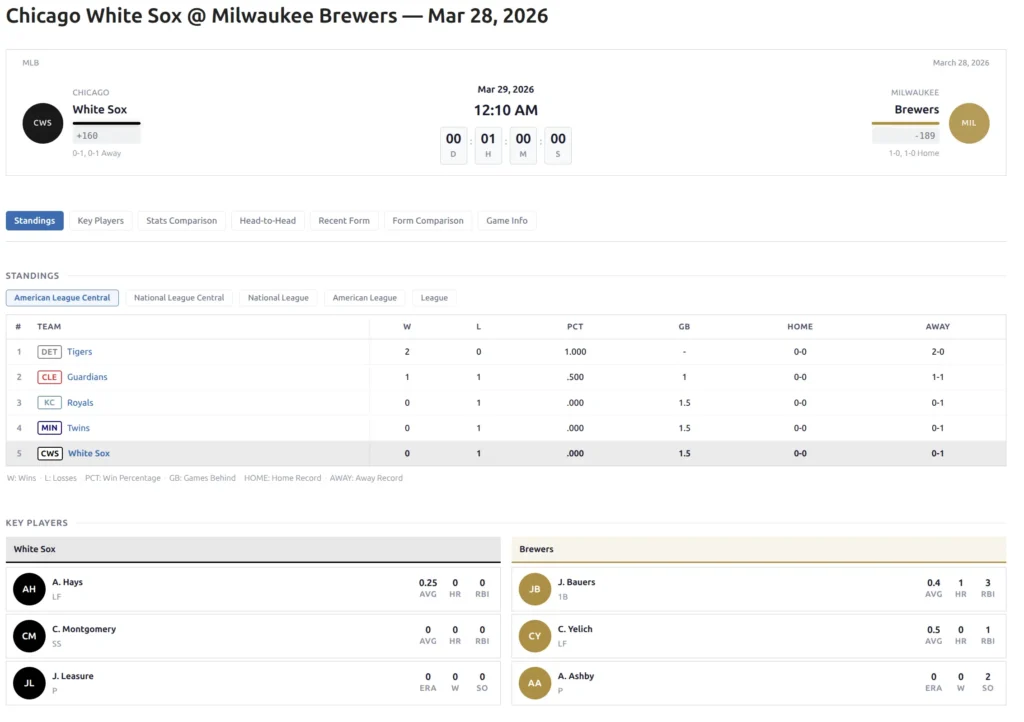The width and height of the screenshot is (1024, 722).
Task: Click the JB player avatar
Action: 535,589
